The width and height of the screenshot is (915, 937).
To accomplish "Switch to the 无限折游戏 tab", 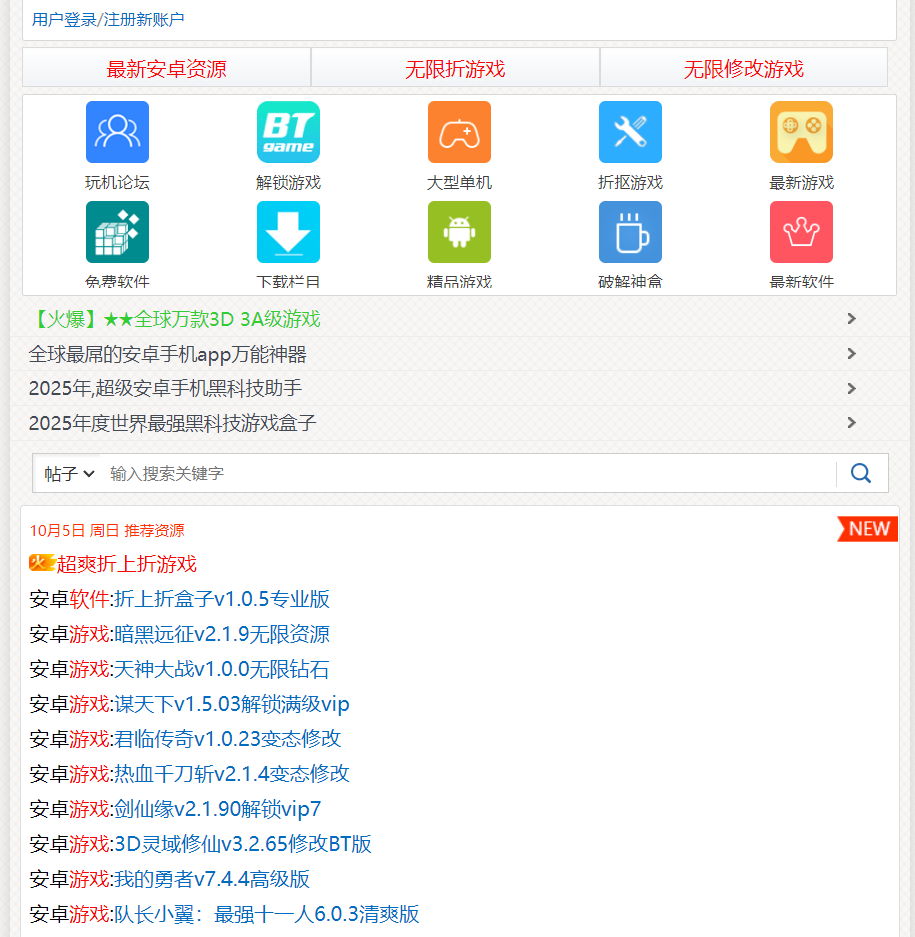I will click(x=455, y=68).
